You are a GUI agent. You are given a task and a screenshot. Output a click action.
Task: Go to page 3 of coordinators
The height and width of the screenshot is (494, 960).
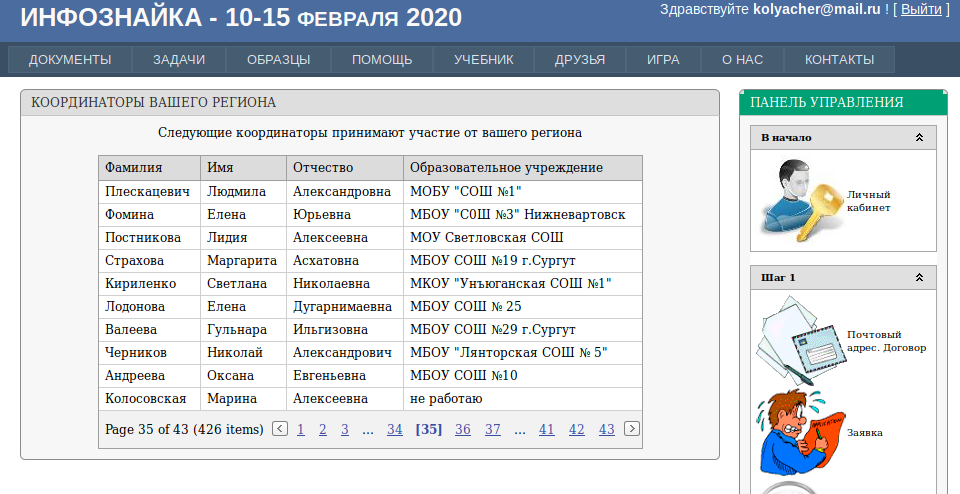[345, 429]
